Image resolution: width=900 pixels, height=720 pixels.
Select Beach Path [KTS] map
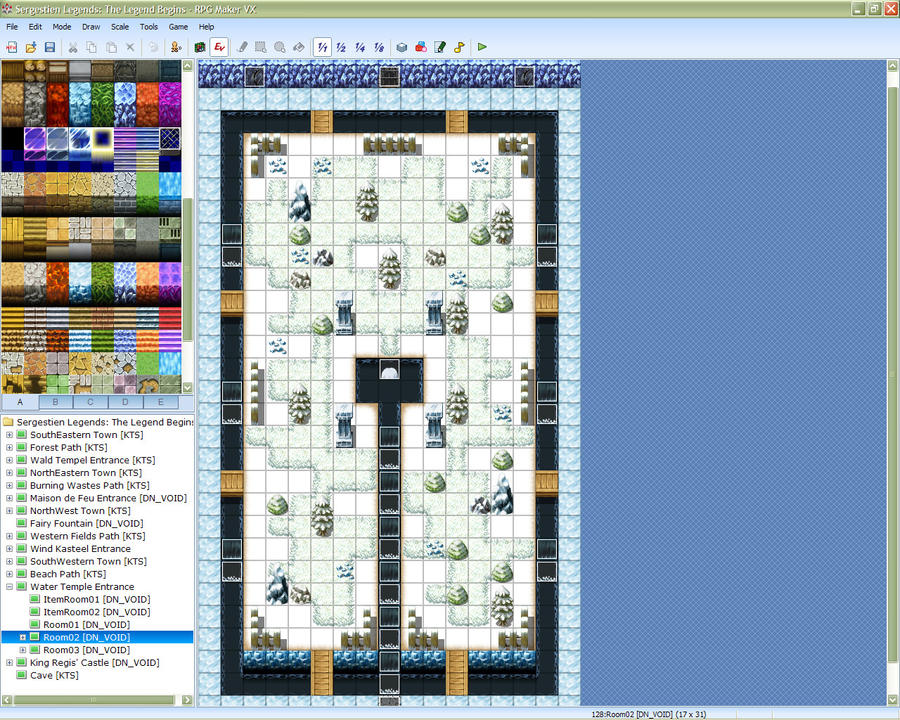point(68,574)
